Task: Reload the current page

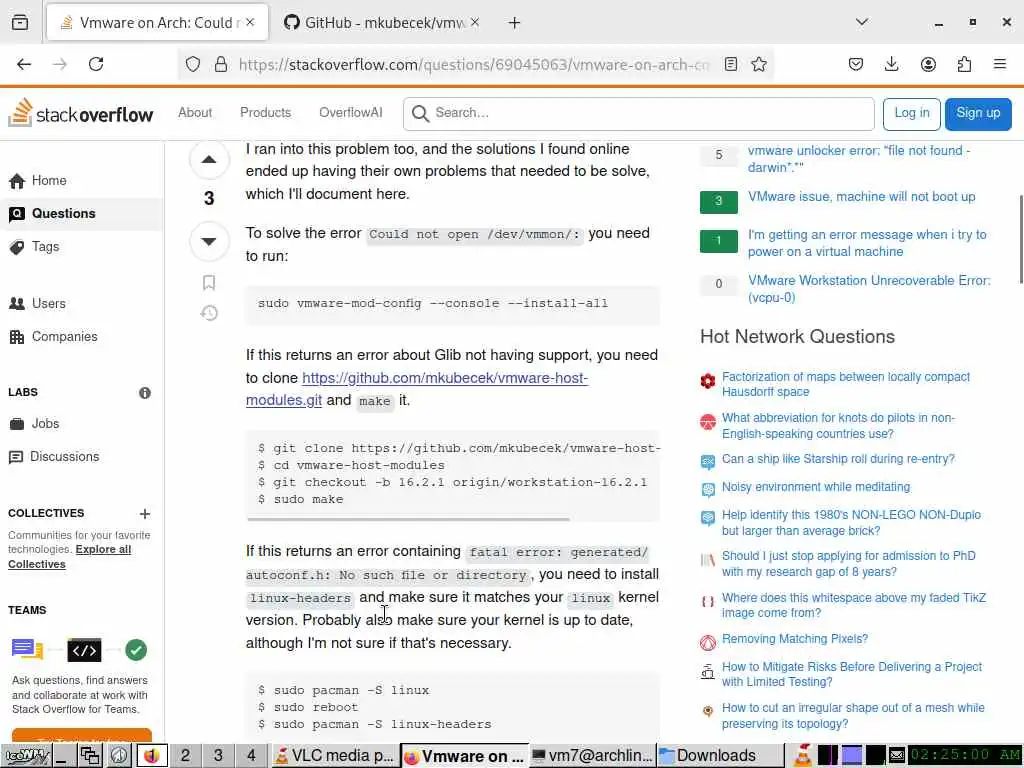Action: pyautogui.click(x=96, y=64)
